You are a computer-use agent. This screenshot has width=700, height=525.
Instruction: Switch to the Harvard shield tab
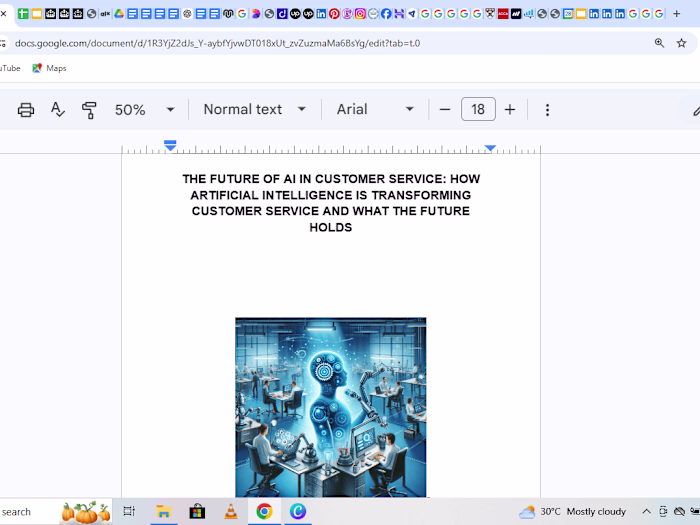tap(490, 14)
